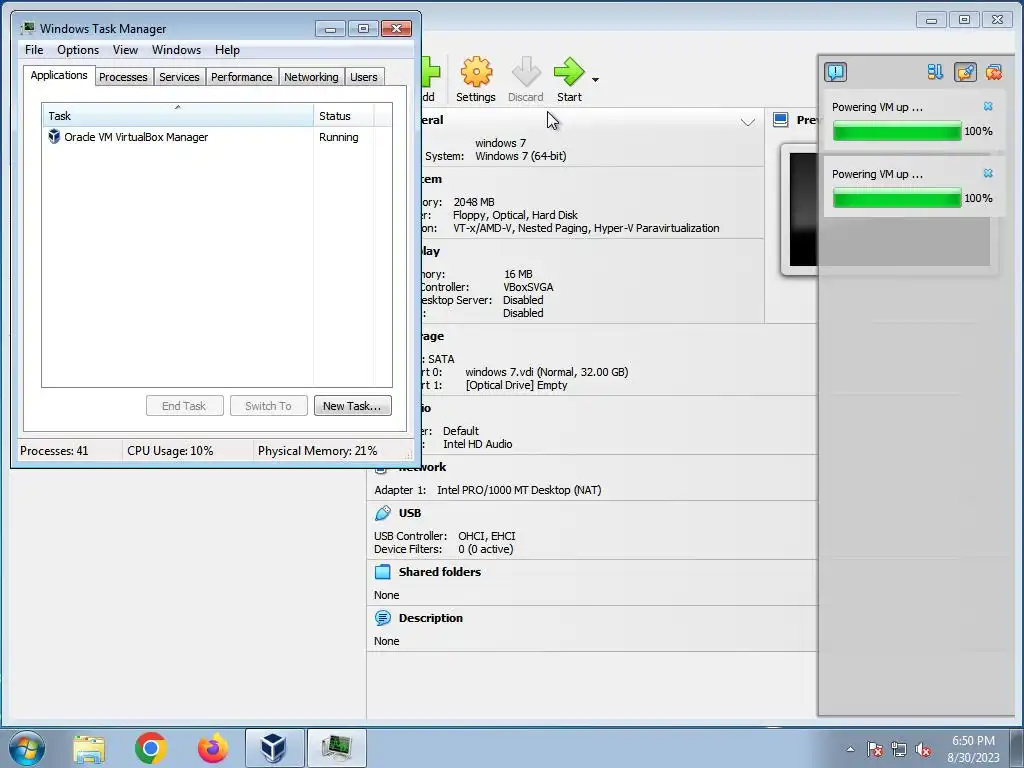Switch to Task Manager via taskbar button

336,748
